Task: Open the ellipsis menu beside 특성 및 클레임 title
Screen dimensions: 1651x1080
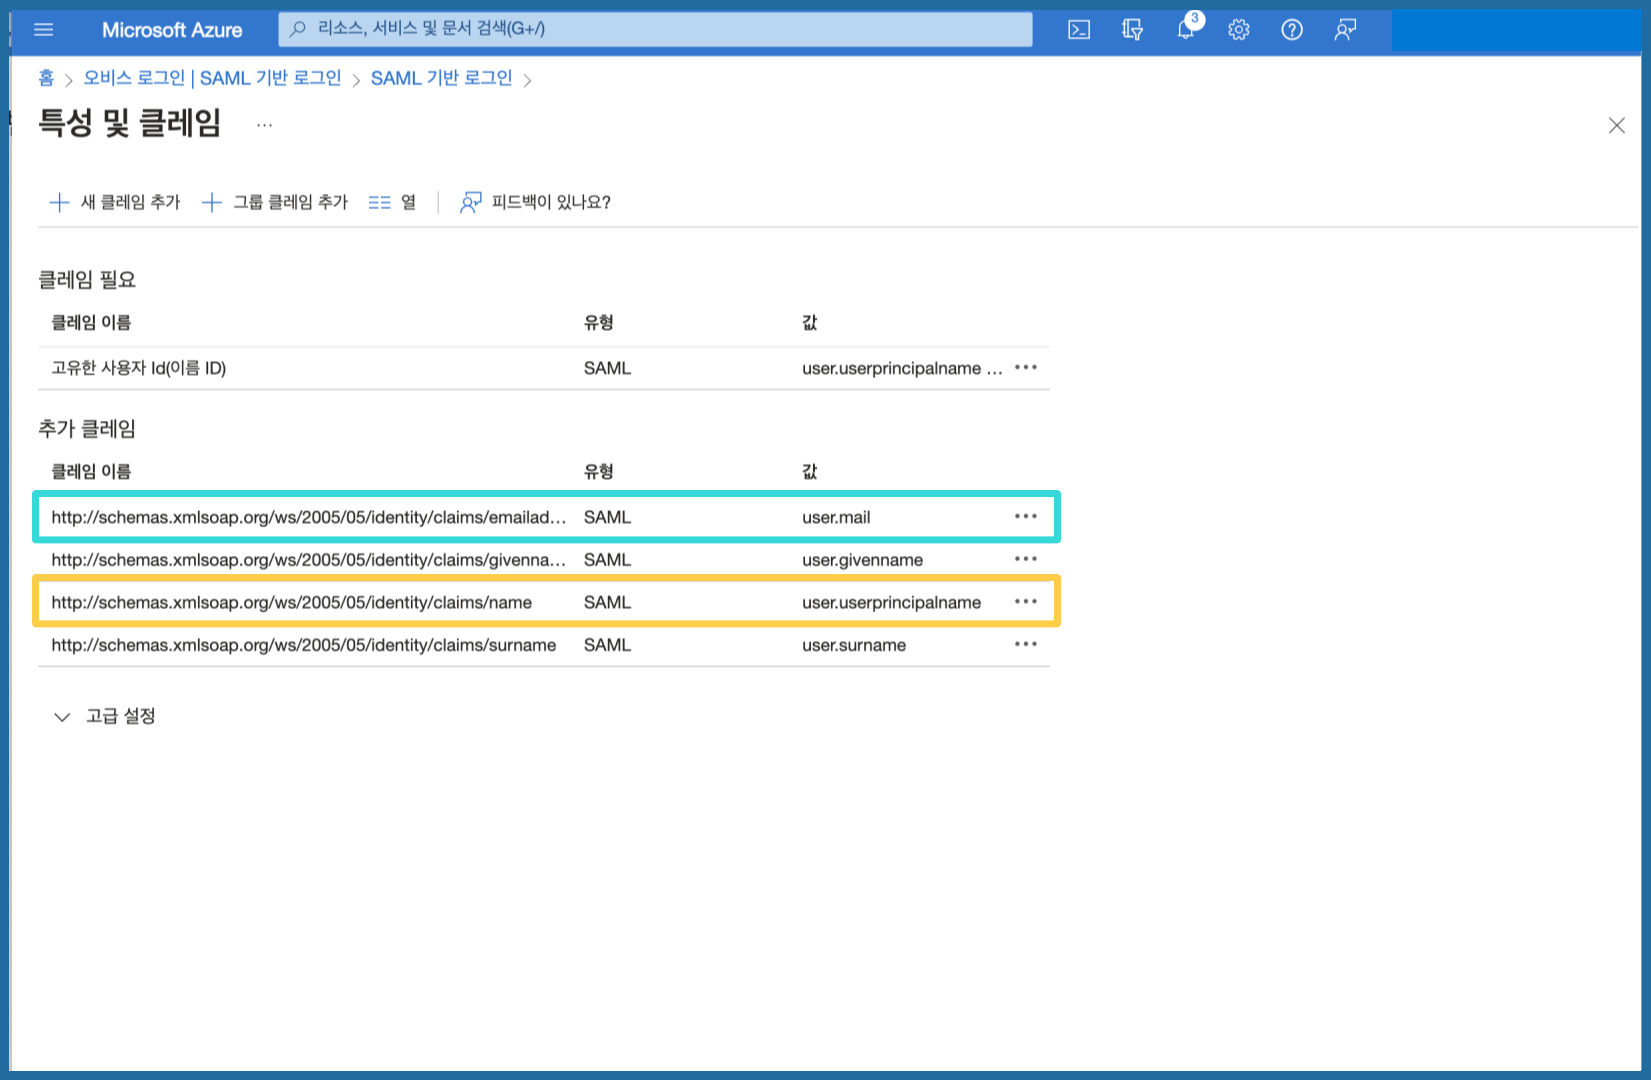Action: (264, 126)
